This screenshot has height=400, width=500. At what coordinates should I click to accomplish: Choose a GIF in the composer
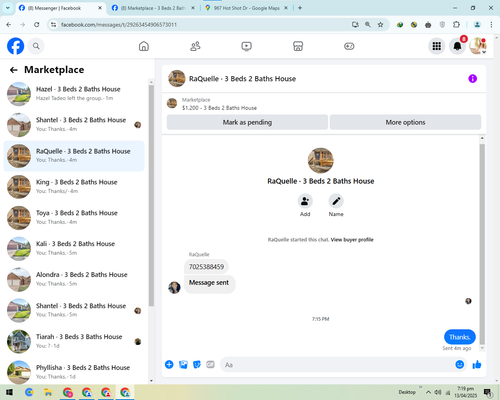(210, 364)
